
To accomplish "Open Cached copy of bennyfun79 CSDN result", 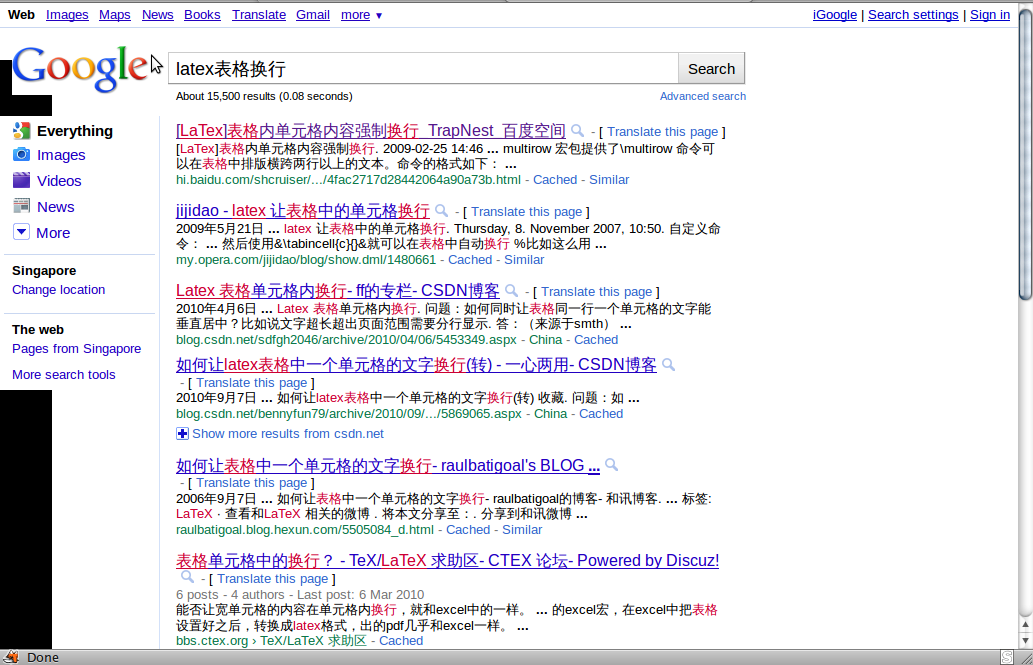I will pyautogui.click(x=601, y=414).
